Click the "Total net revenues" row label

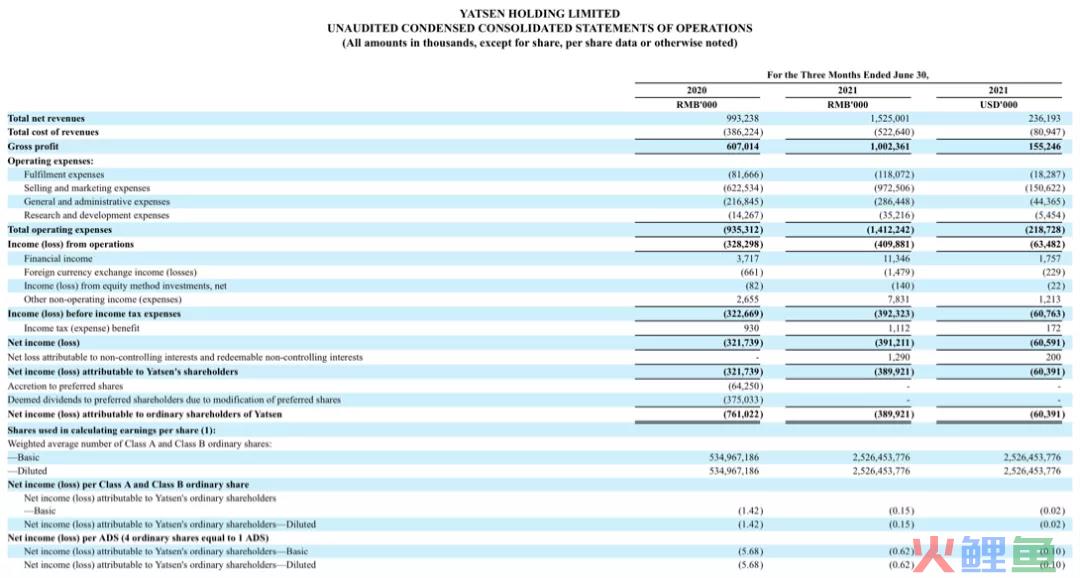tap(46, 118)
